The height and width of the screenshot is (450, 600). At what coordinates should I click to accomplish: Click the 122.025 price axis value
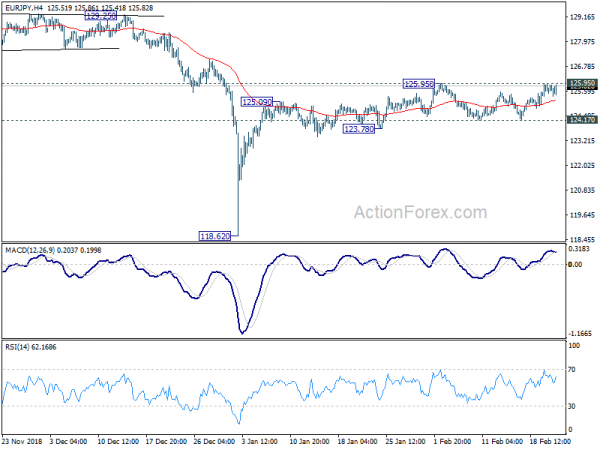click(582, 165)
